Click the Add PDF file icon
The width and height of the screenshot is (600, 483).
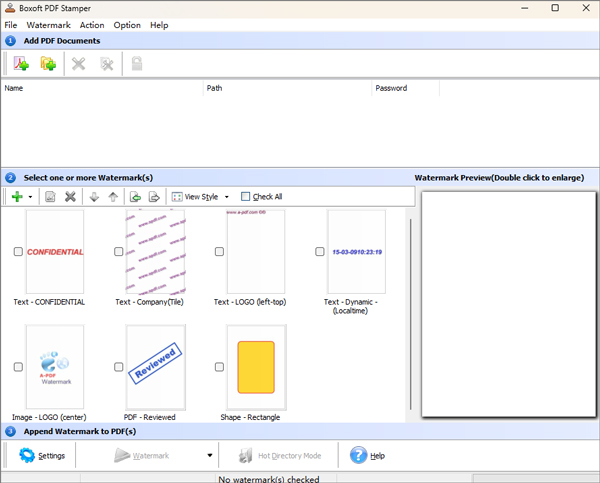click(x=21, y=64)
